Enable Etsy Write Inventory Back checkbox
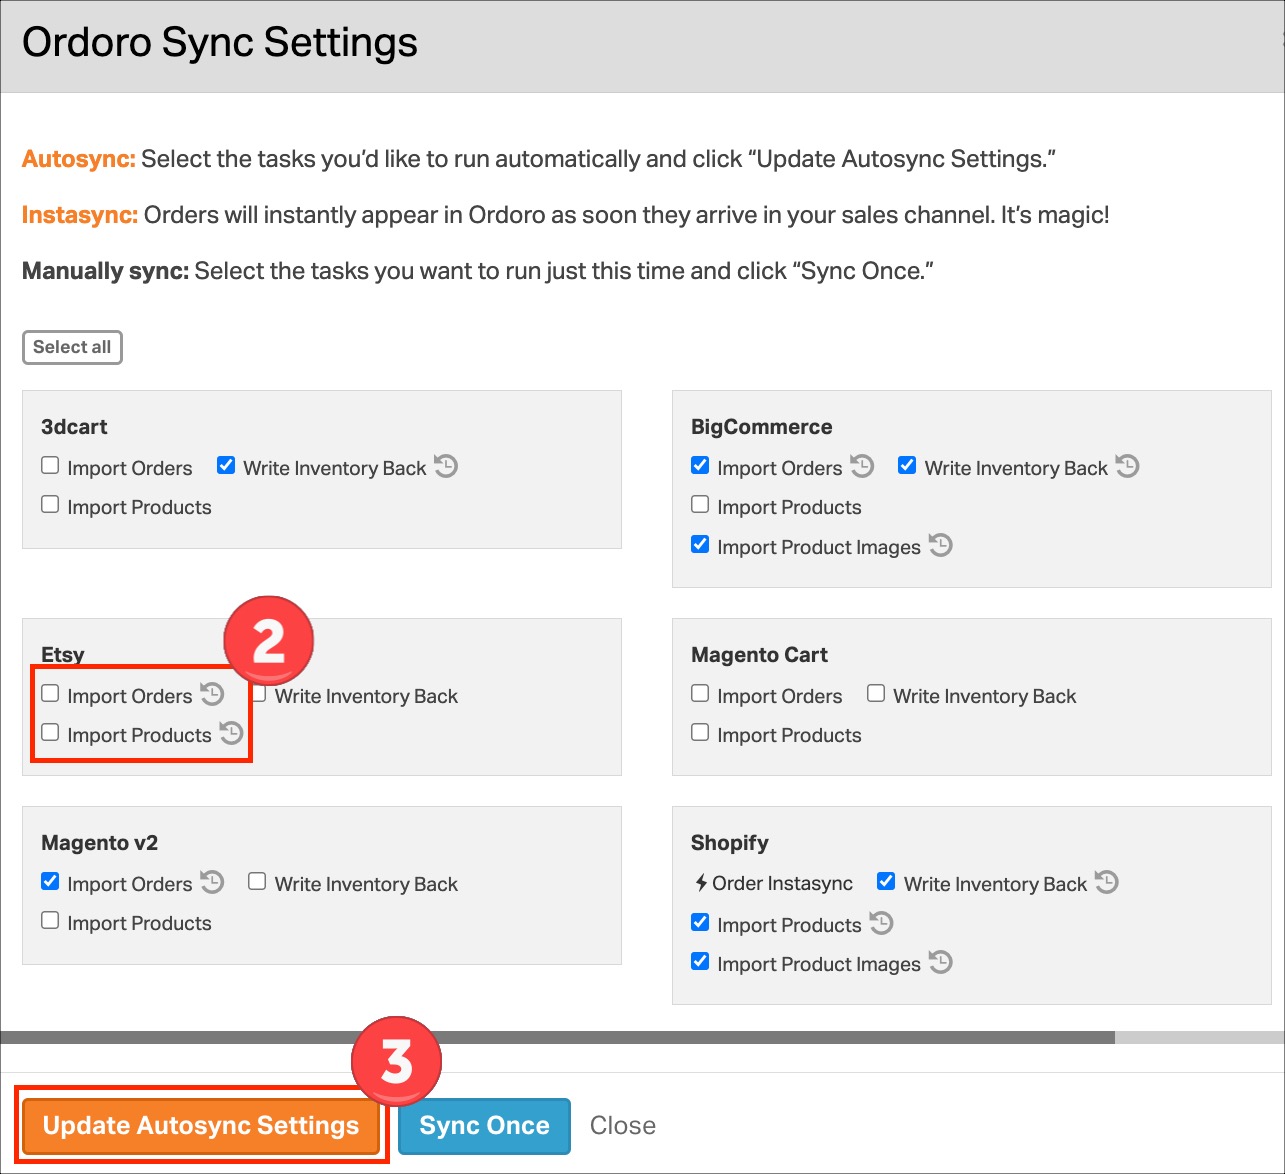This screenshot has width=1285, height=1174. pyautogui.click(x=259, y=693)
